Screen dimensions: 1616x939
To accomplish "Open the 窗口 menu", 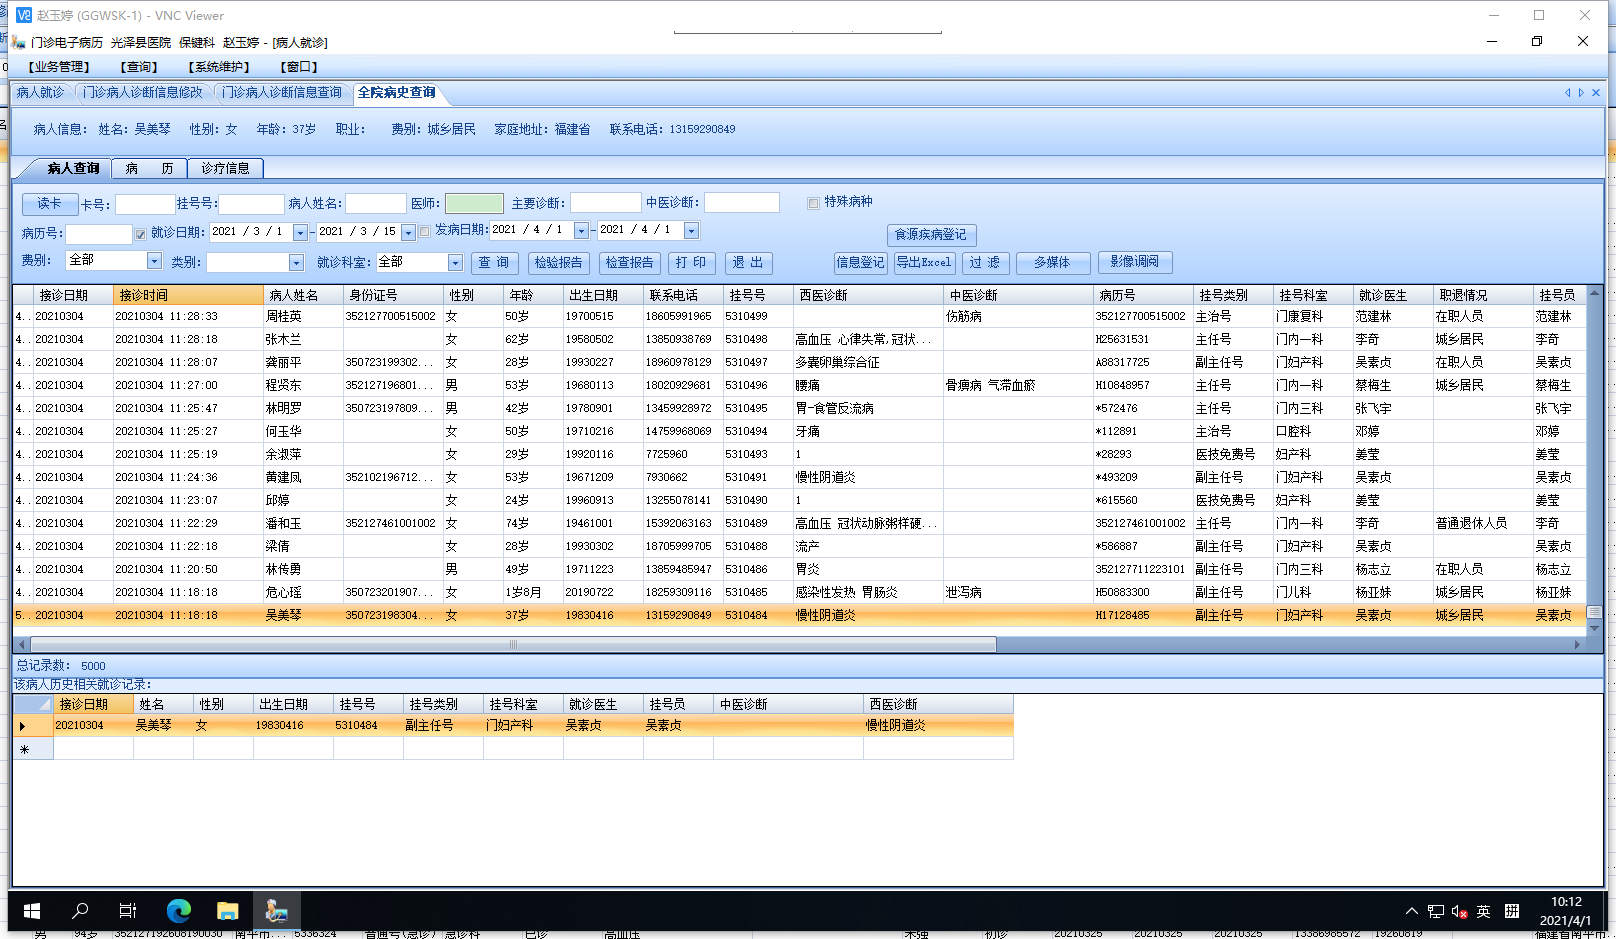I will (300, 67).
